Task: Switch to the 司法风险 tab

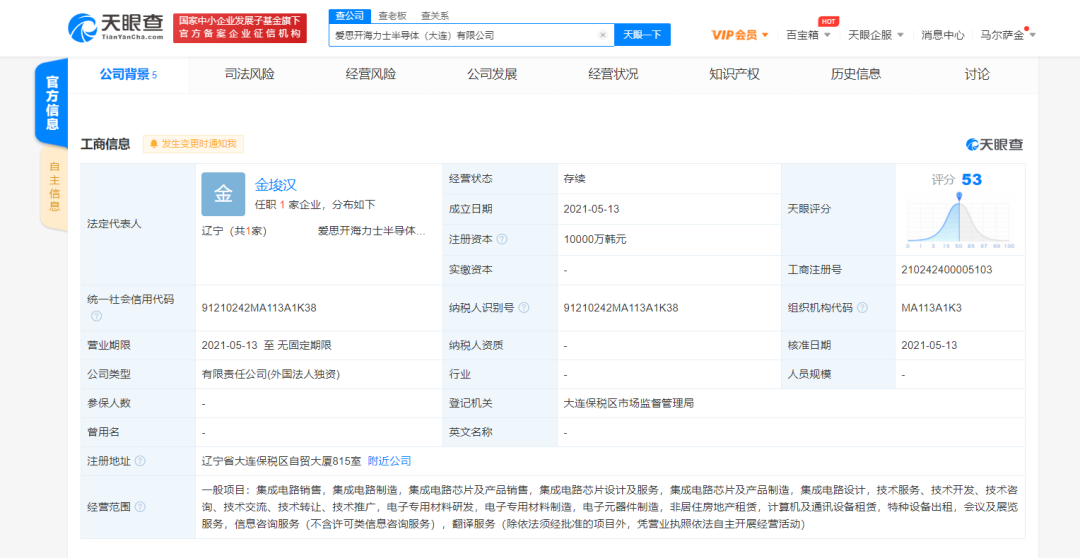Action: [249, 74]
